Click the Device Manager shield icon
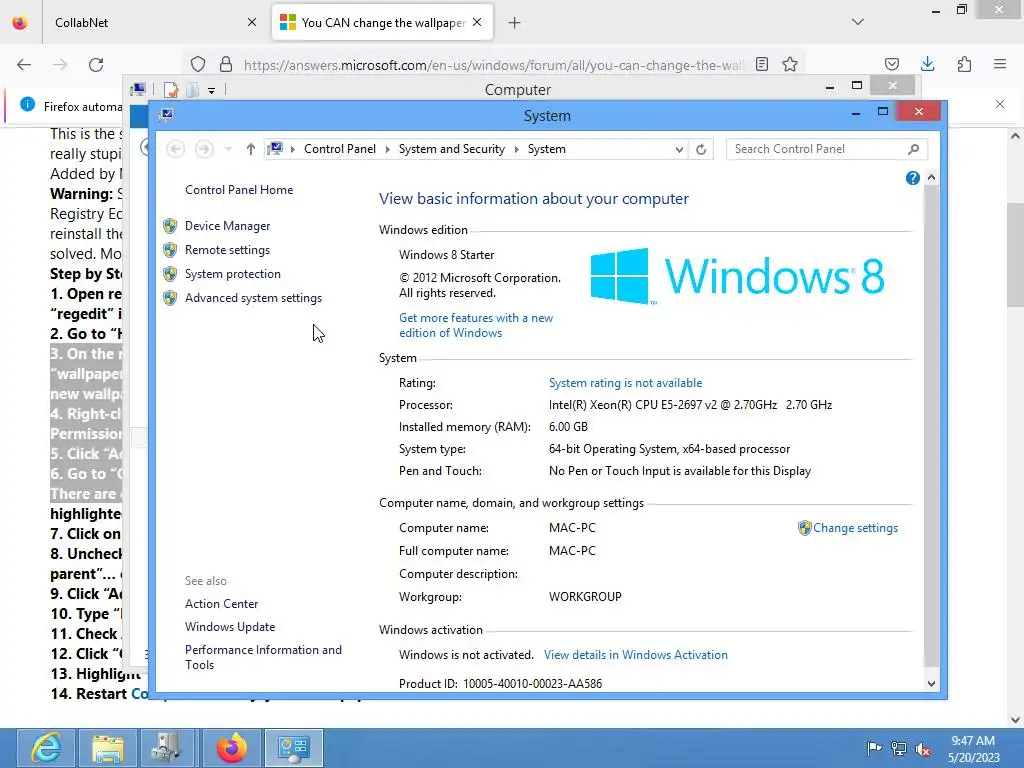1024x768 pixels. click(170, 226)
